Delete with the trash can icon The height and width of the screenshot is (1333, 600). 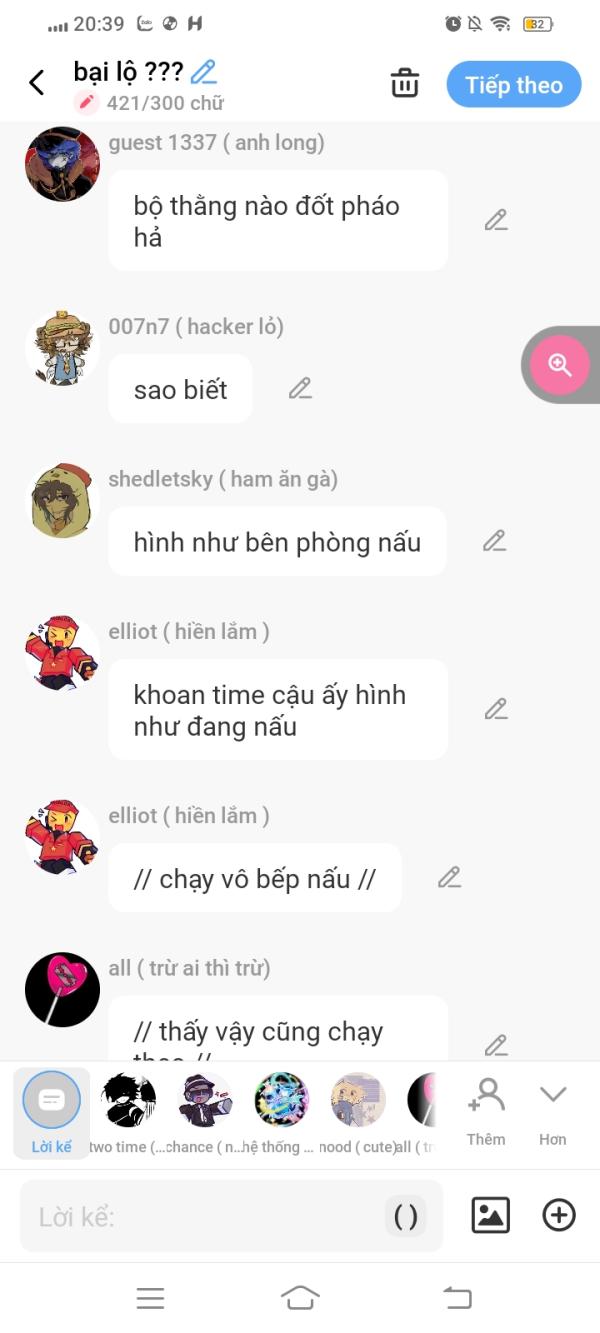point(405,83)
